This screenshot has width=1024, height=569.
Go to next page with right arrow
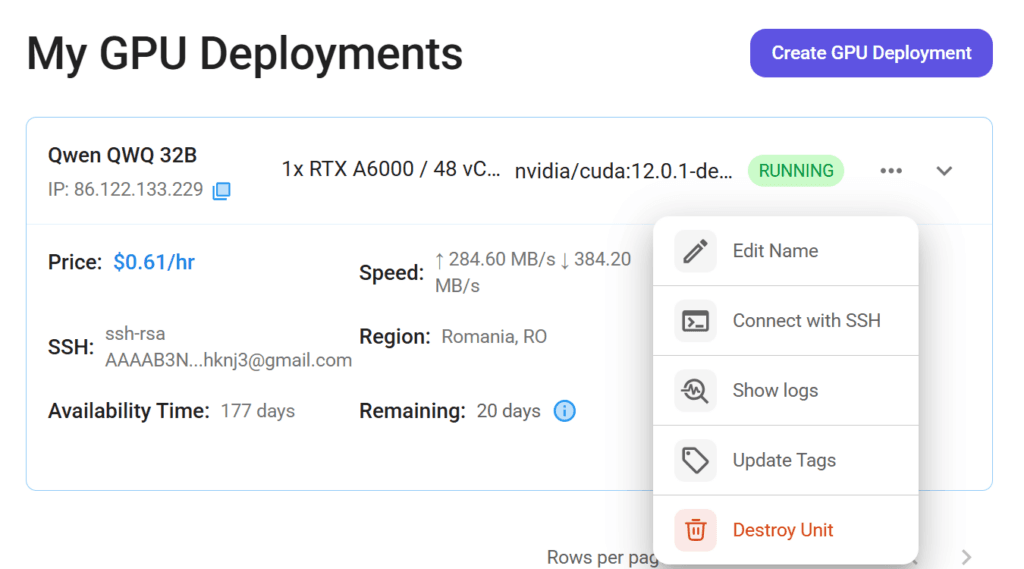pos(966,557)
